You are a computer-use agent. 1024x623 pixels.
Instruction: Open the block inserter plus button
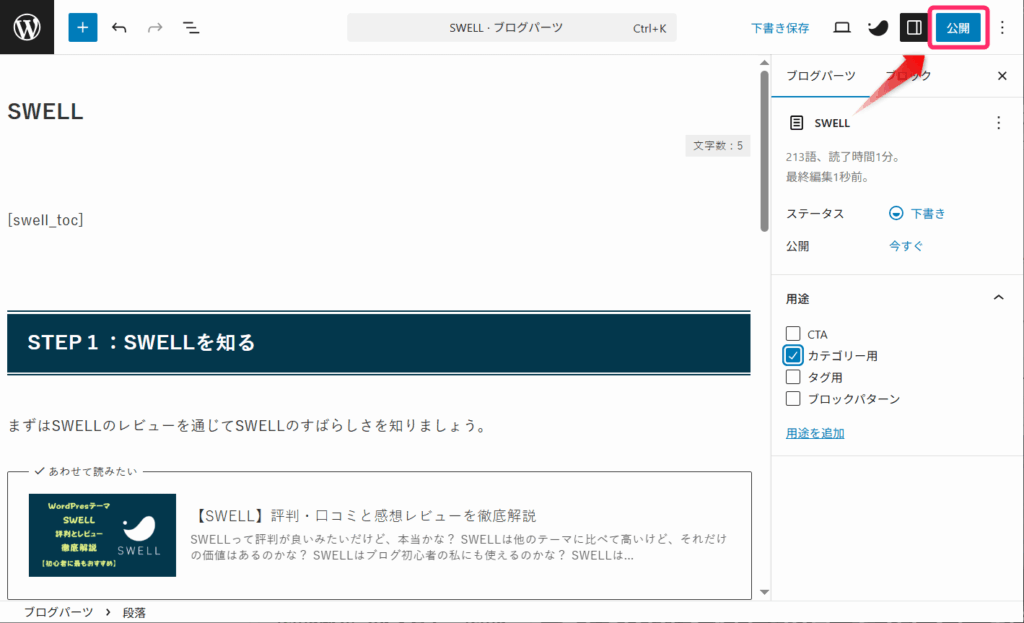[x=82, y=27]
